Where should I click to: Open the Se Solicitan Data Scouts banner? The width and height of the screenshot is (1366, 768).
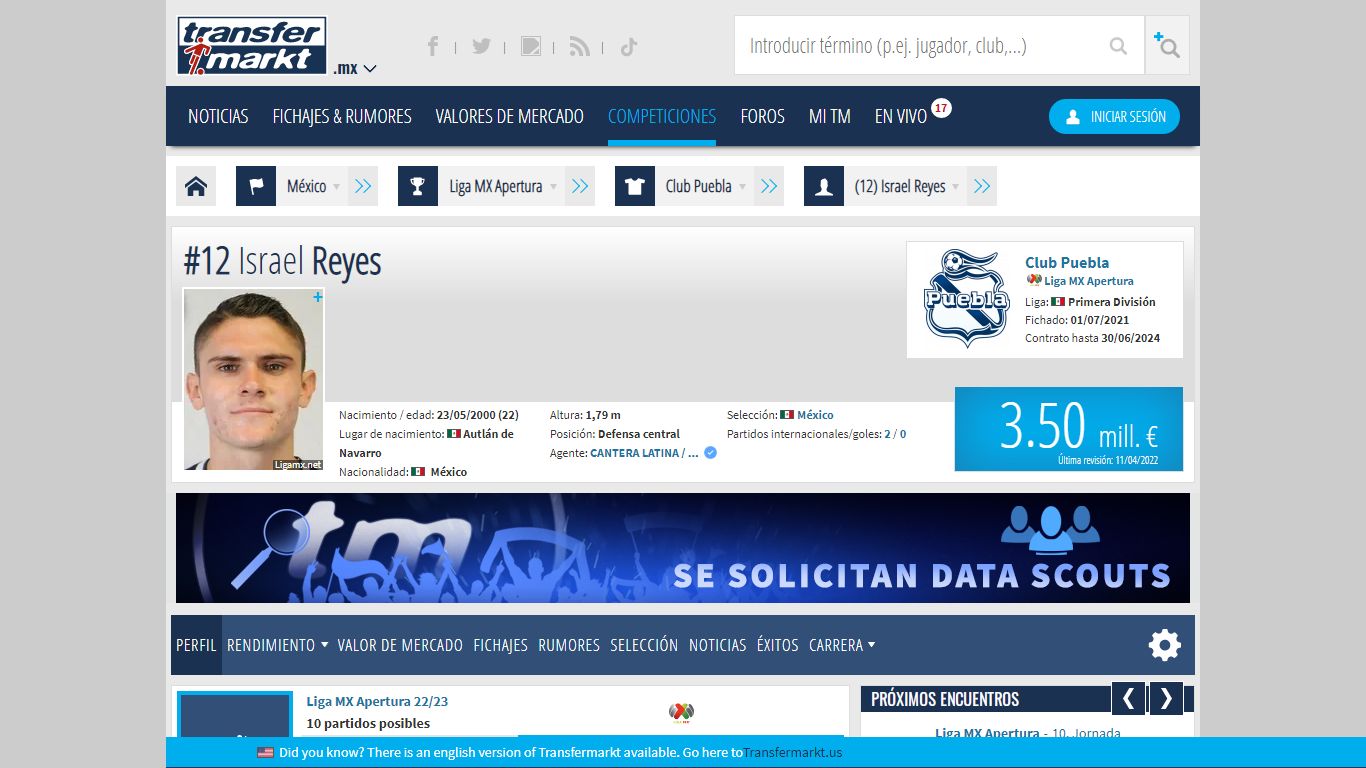click(683, 548)
